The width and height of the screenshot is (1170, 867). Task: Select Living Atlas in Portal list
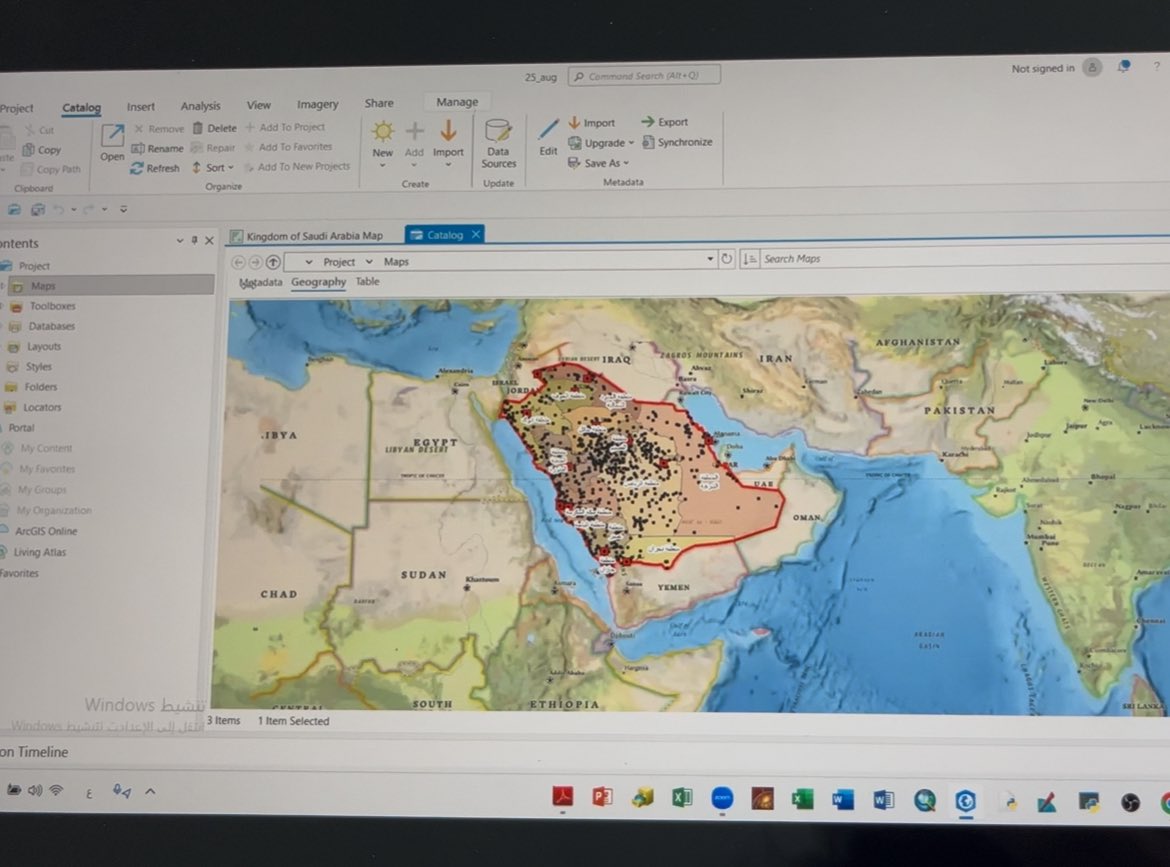[x=40, y=552]
